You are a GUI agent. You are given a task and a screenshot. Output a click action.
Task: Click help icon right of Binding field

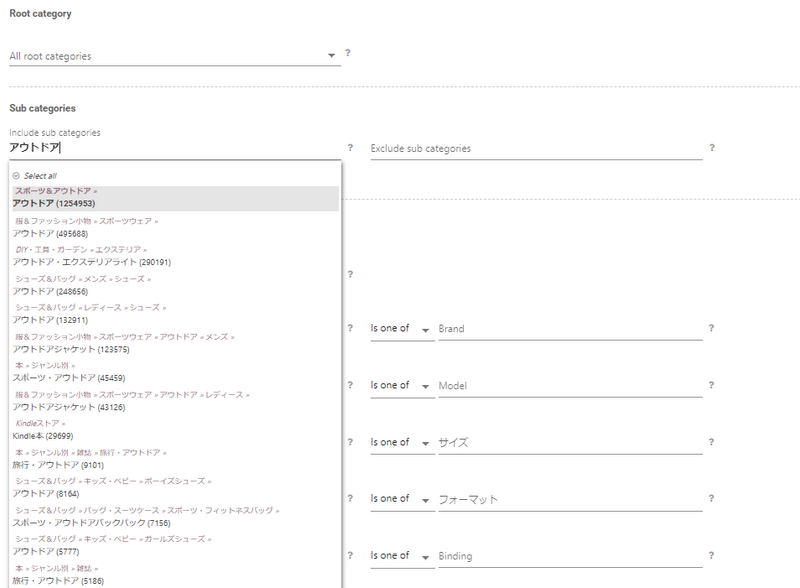(x=711, y=555)
